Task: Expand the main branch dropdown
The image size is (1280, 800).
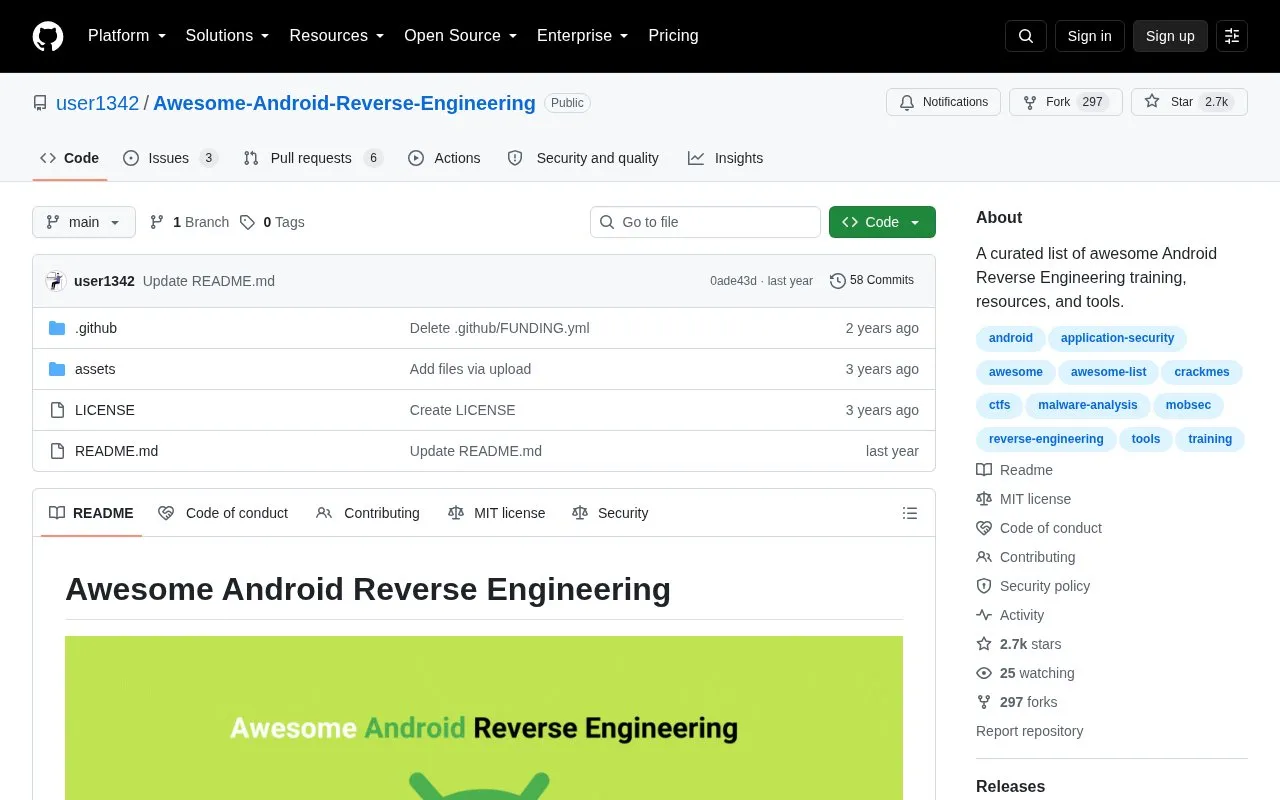Action: coord(84,222)
